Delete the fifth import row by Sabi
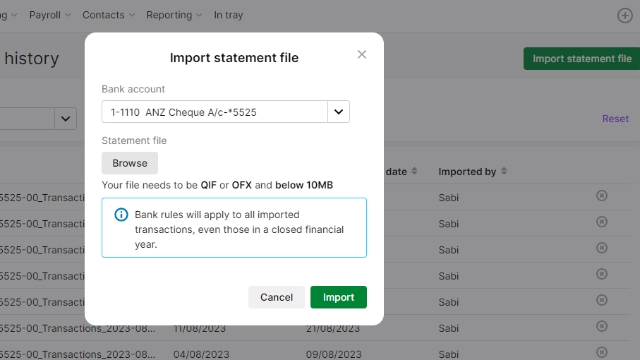Screen dimensions: 640x360 coord(602,300)
